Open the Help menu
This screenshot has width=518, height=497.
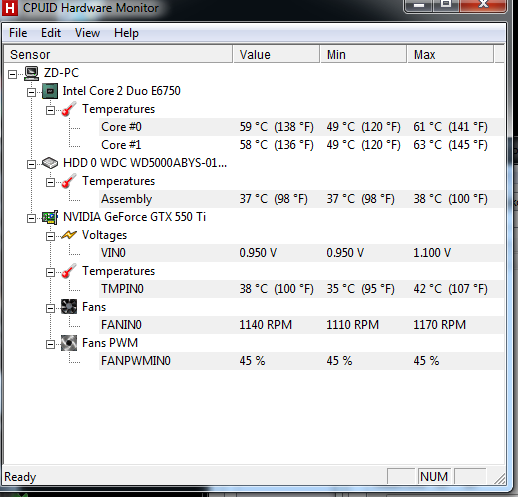126,33
